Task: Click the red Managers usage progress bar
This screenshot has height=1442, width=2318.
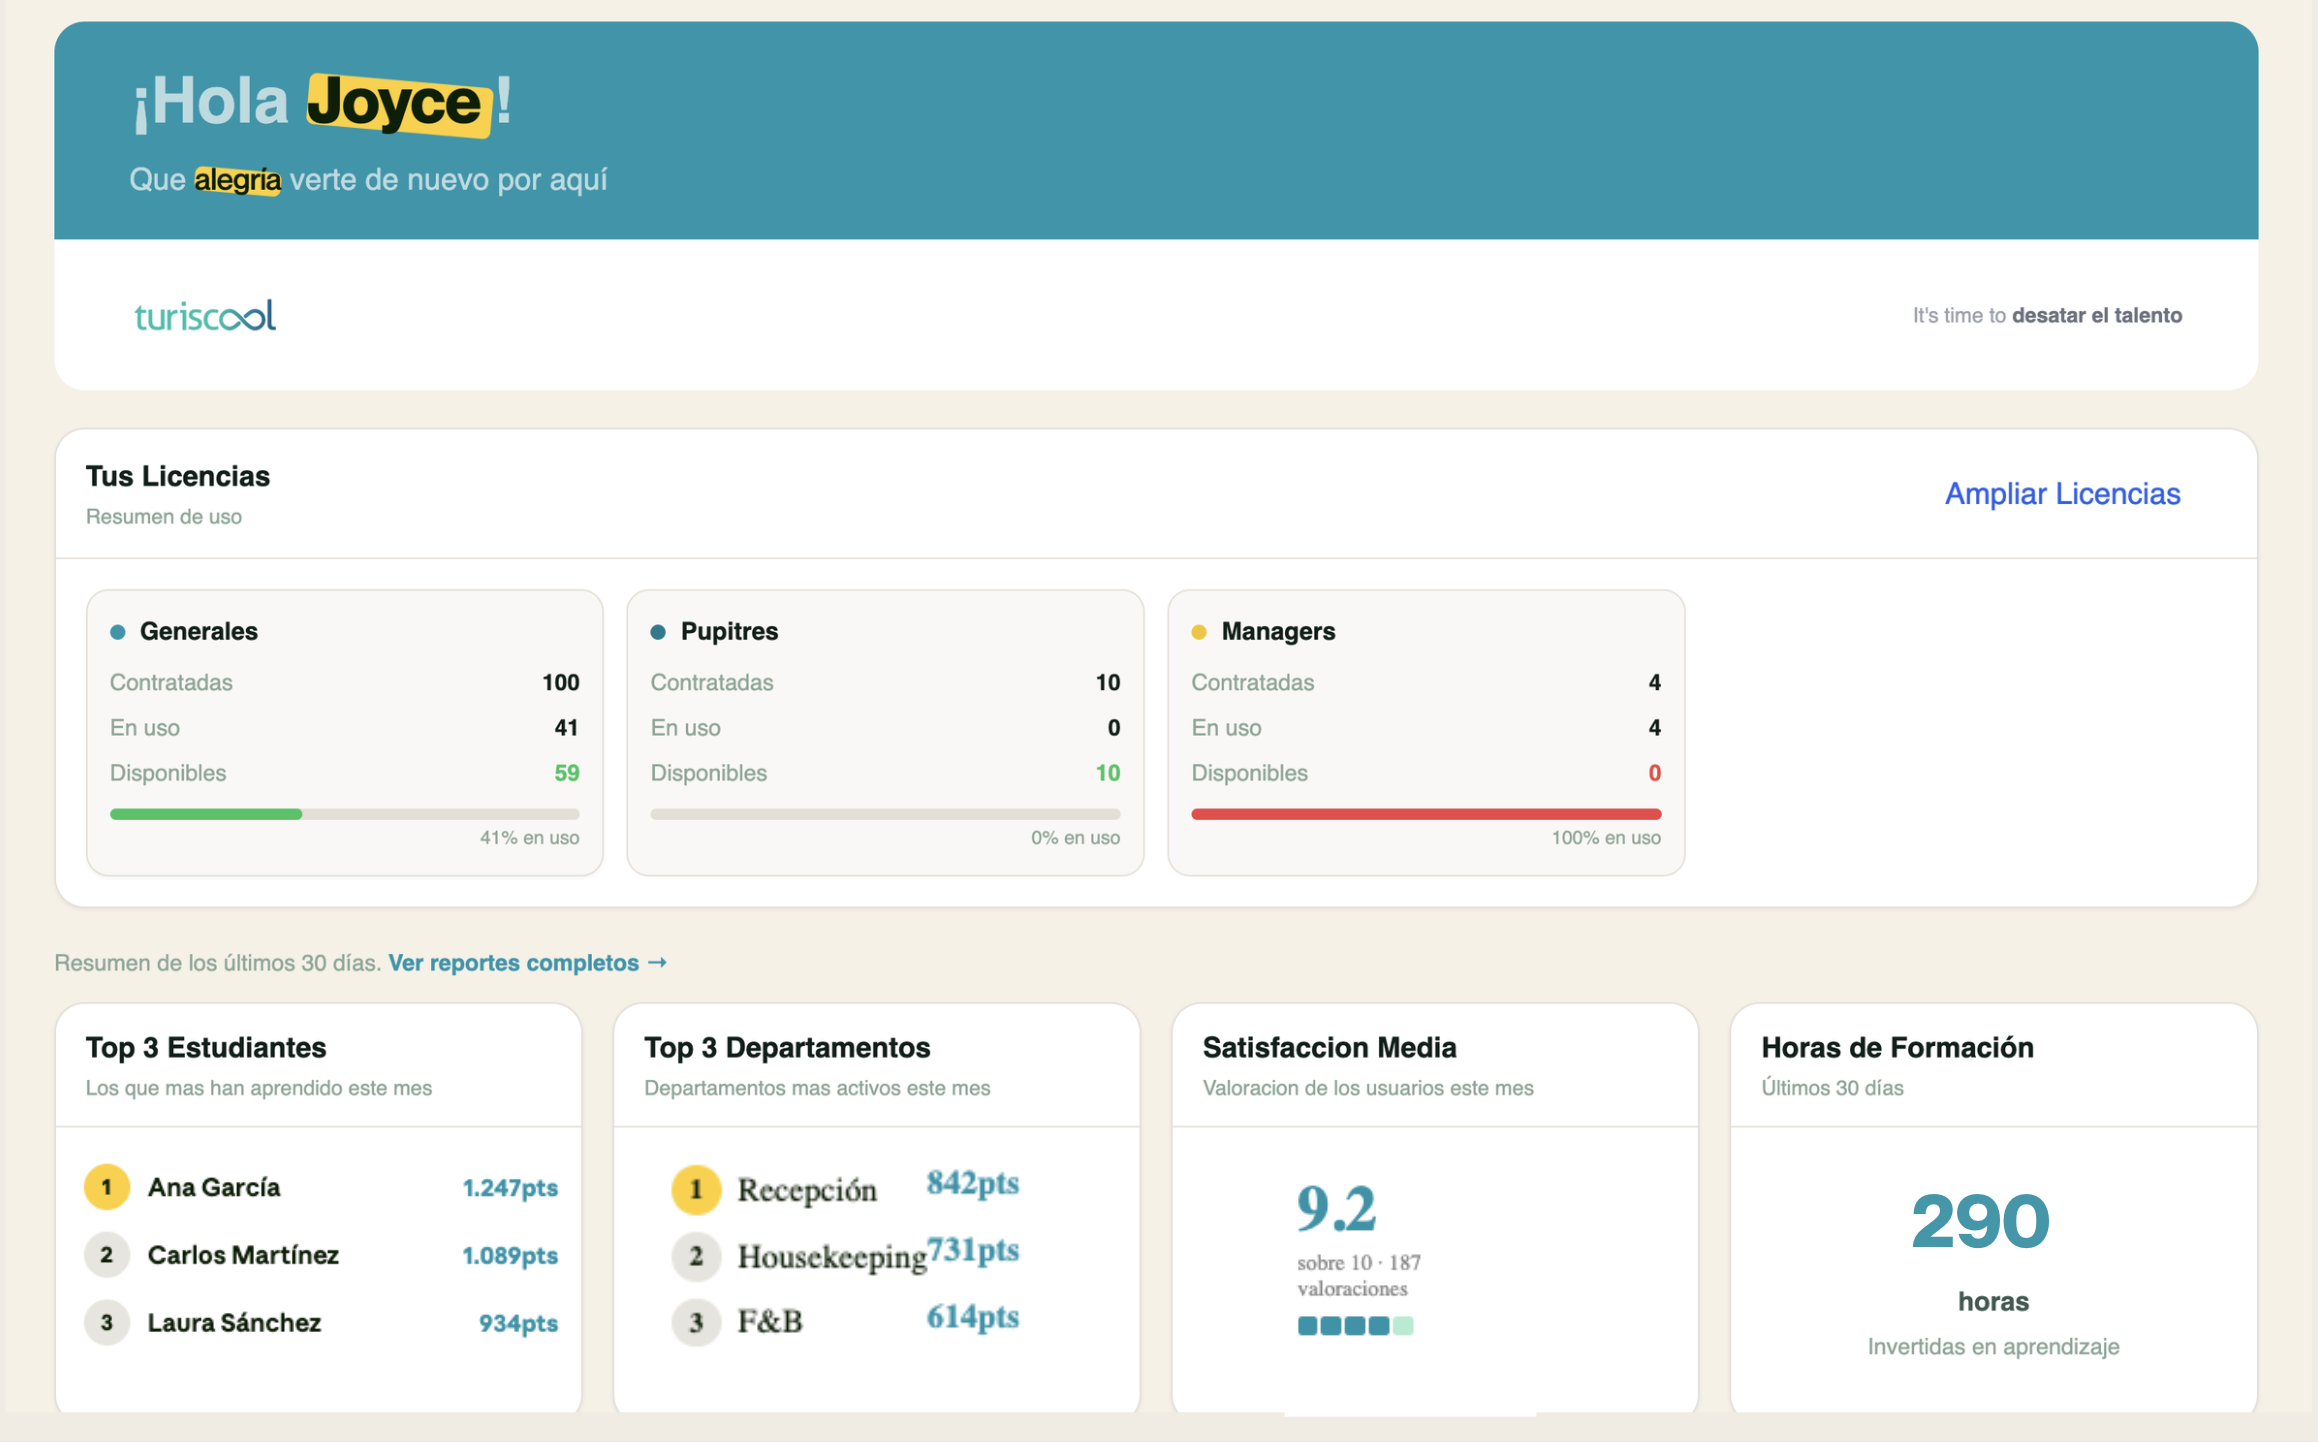Action: point(1425,814)
